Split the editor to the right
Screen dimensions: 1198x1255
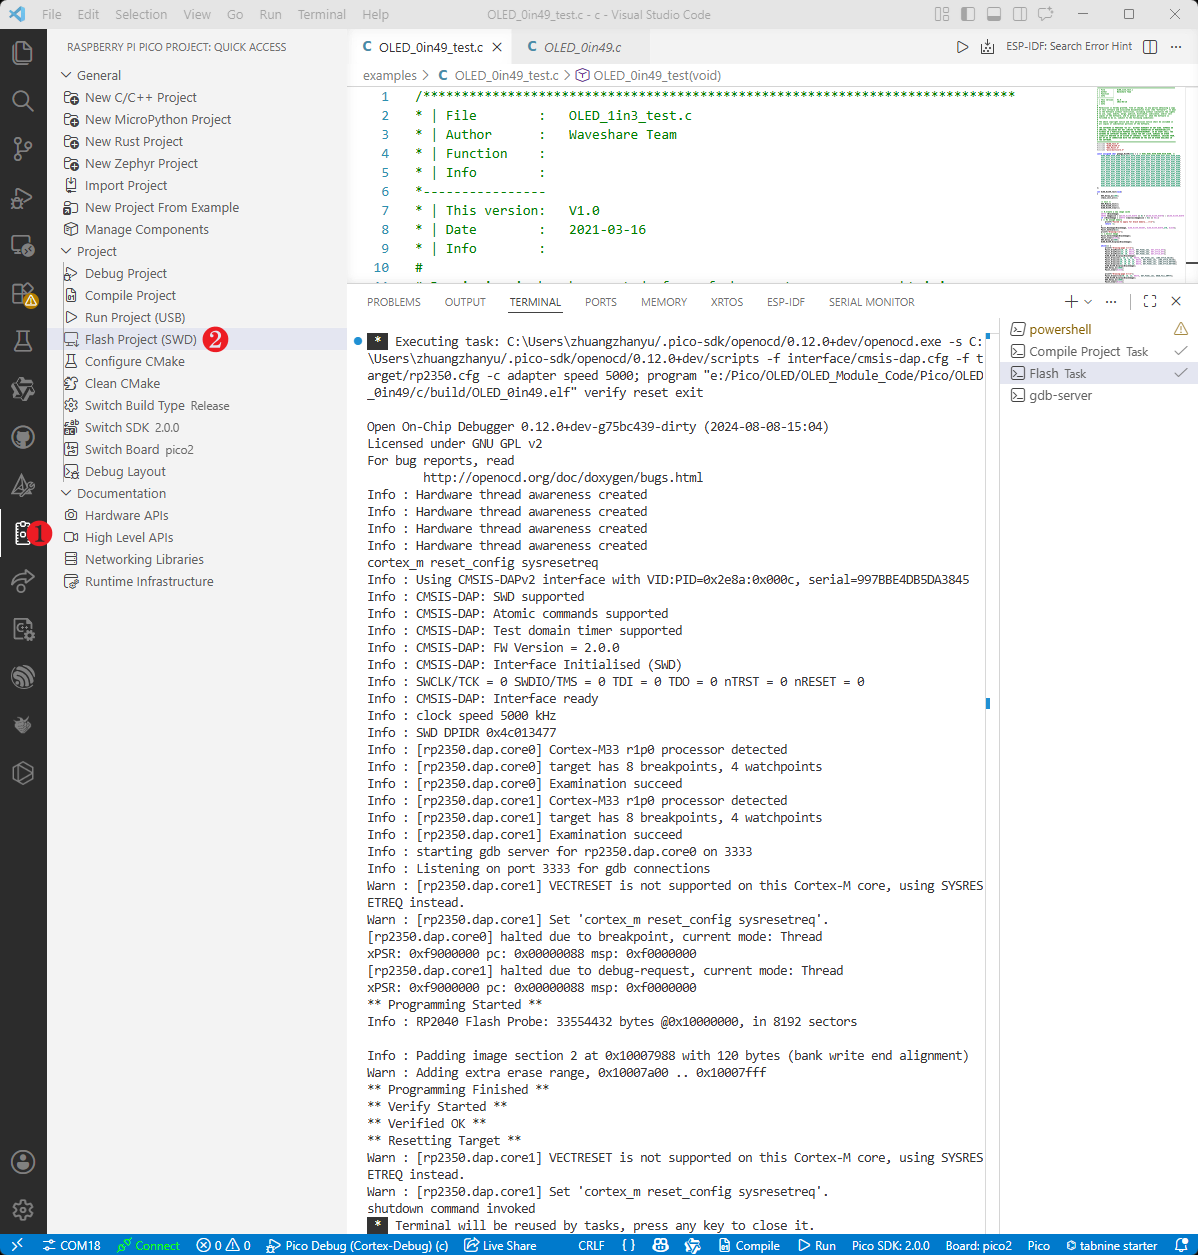1150,47
